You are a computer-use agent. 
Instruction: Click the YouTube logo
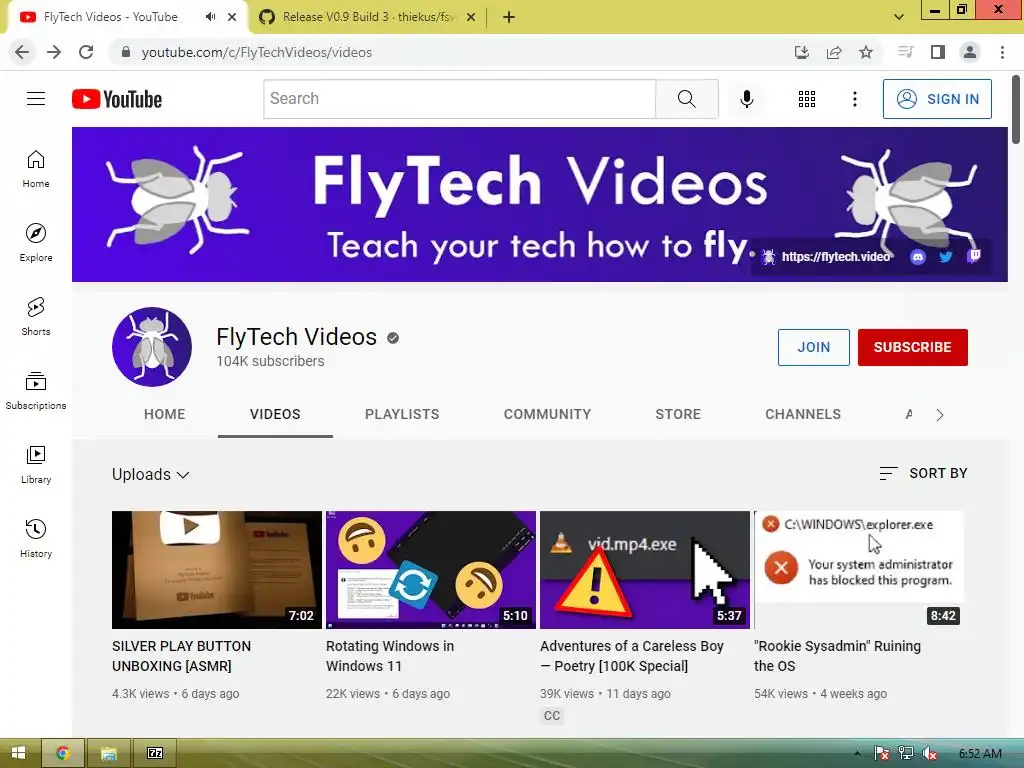tap(117, 99)
